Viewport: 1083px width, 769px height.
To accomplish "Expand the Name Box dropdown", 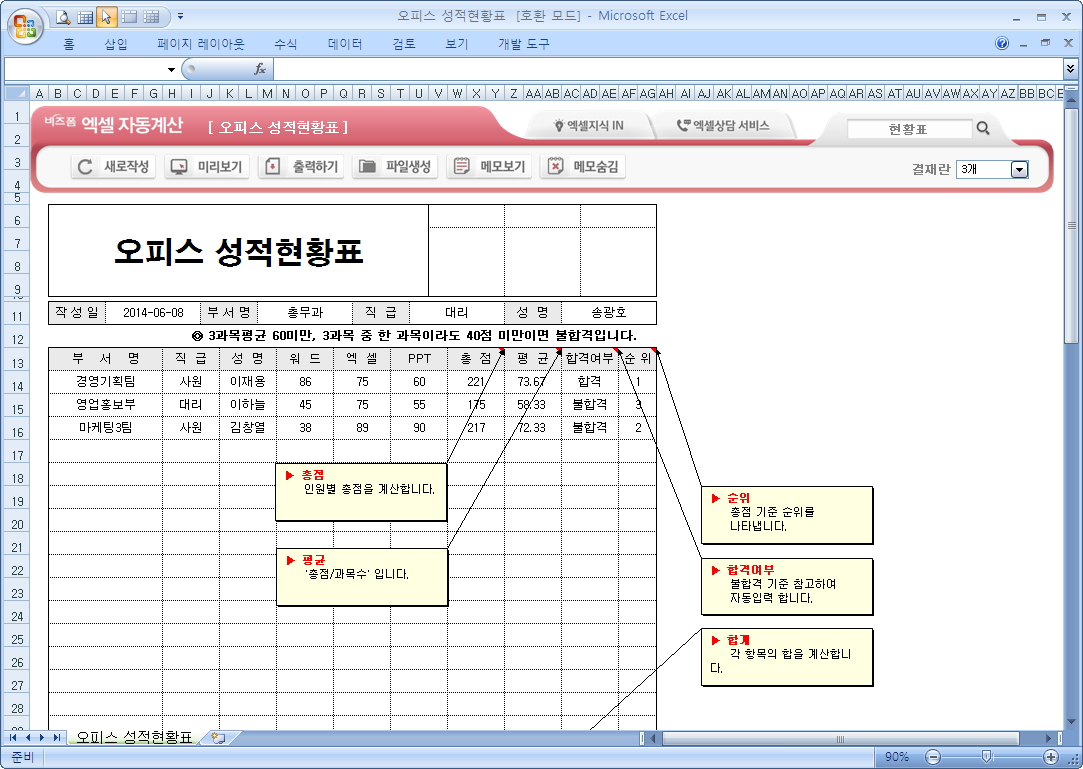I will [171, 69].
